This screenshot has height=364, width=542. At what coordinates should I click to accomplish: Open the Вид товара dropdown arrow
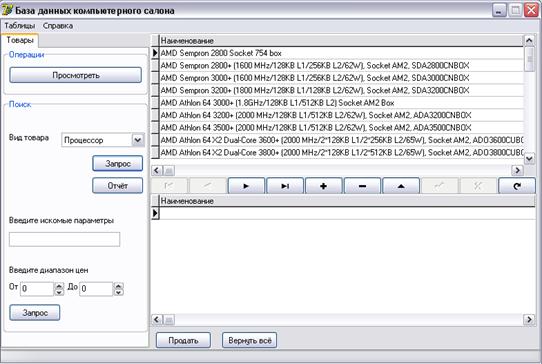click(x=138, y=140)
